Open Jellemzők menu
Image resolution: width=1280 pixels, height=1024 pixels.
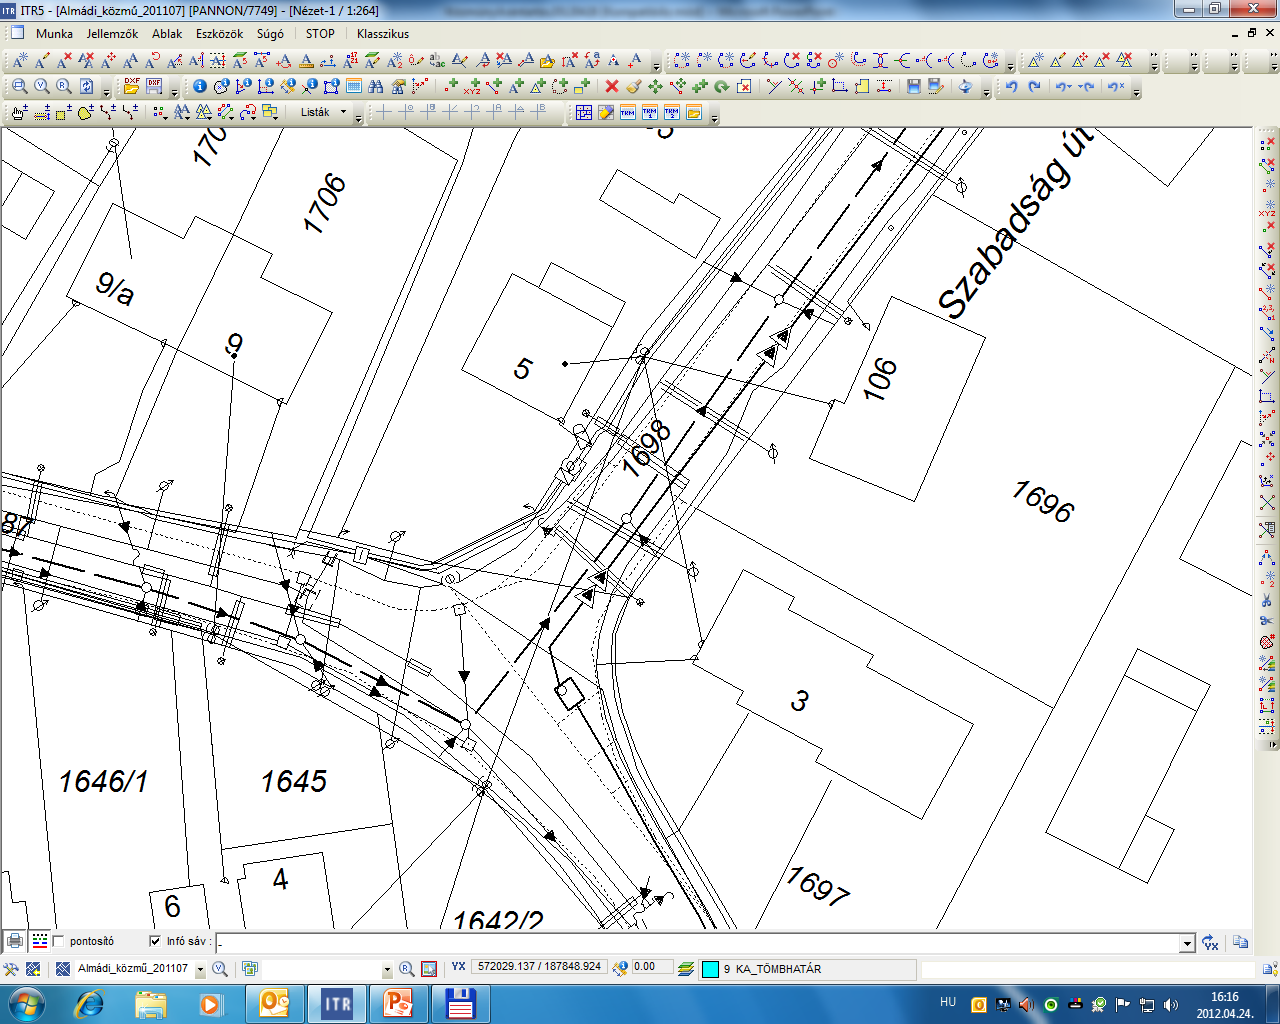tap(112, 34)
